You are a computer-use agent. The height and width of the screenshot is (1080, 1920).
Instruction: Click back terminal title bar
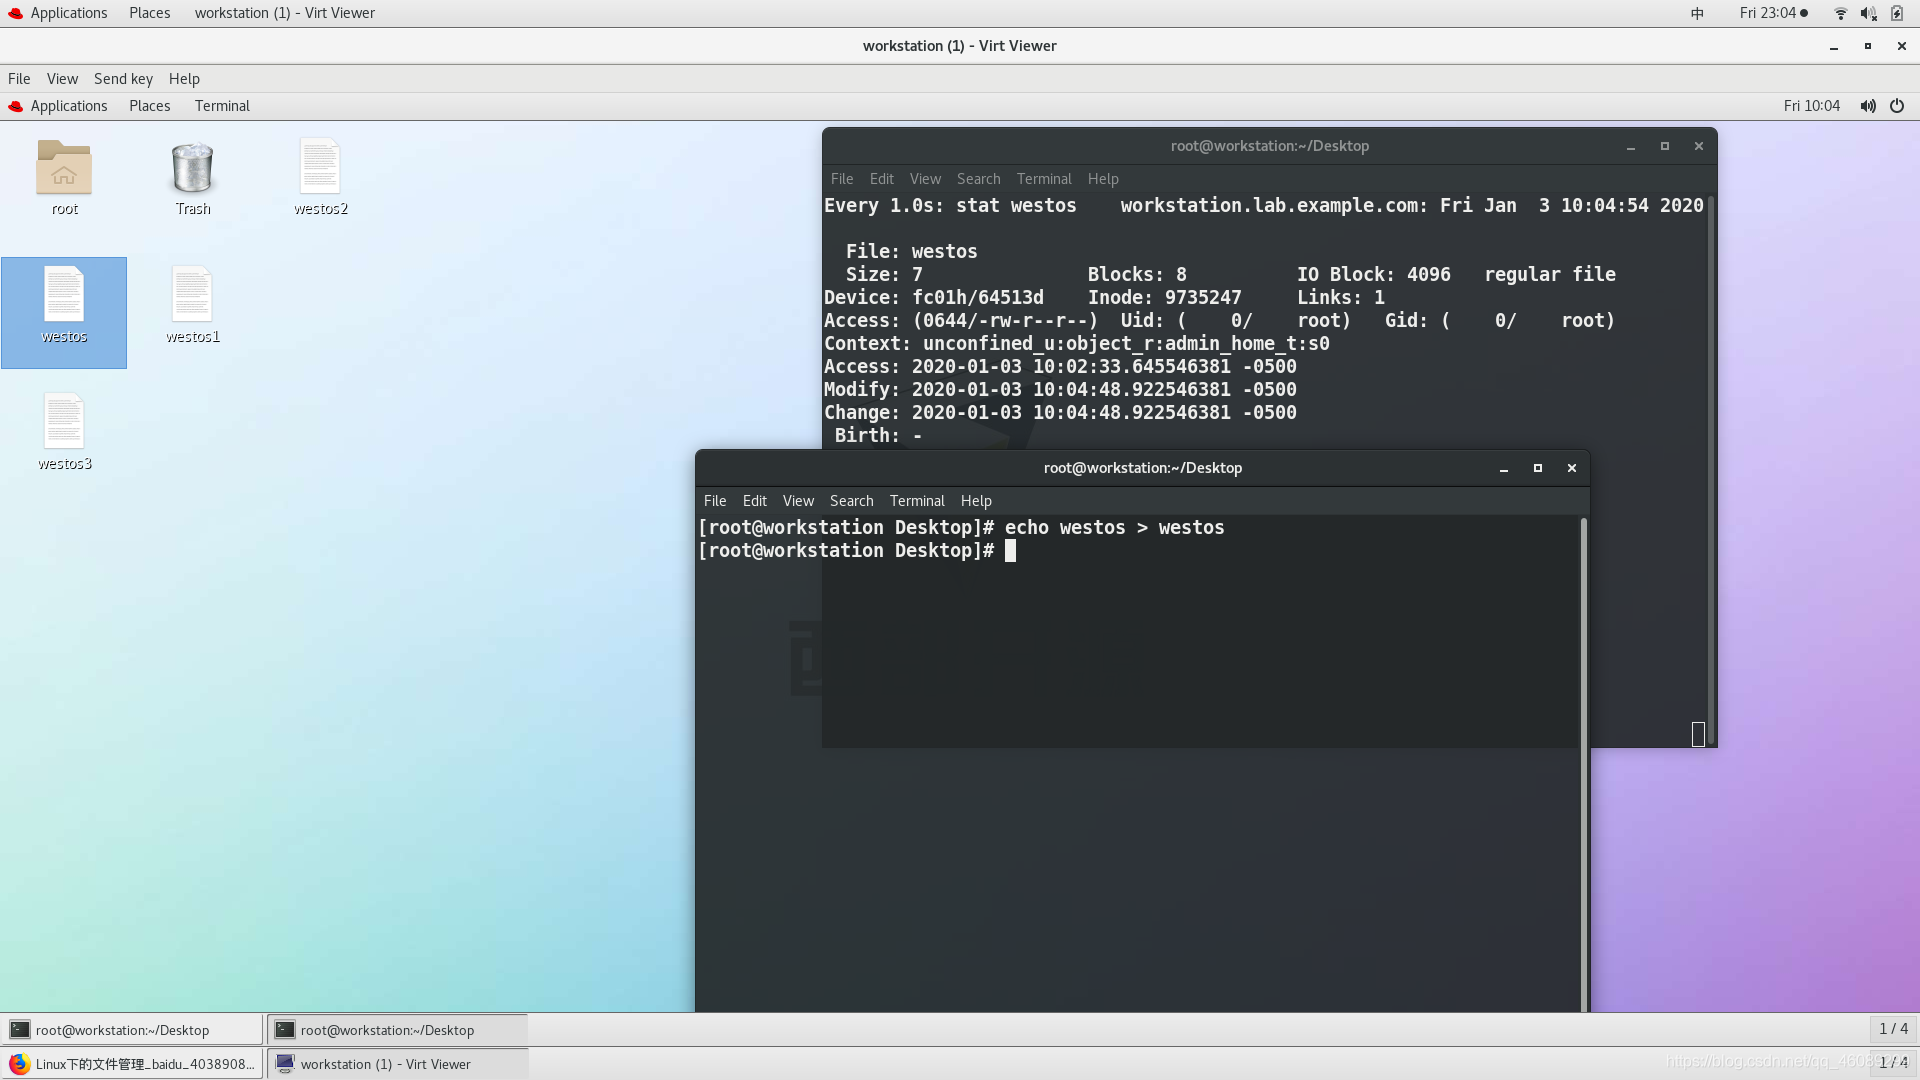coord(1269,146)
